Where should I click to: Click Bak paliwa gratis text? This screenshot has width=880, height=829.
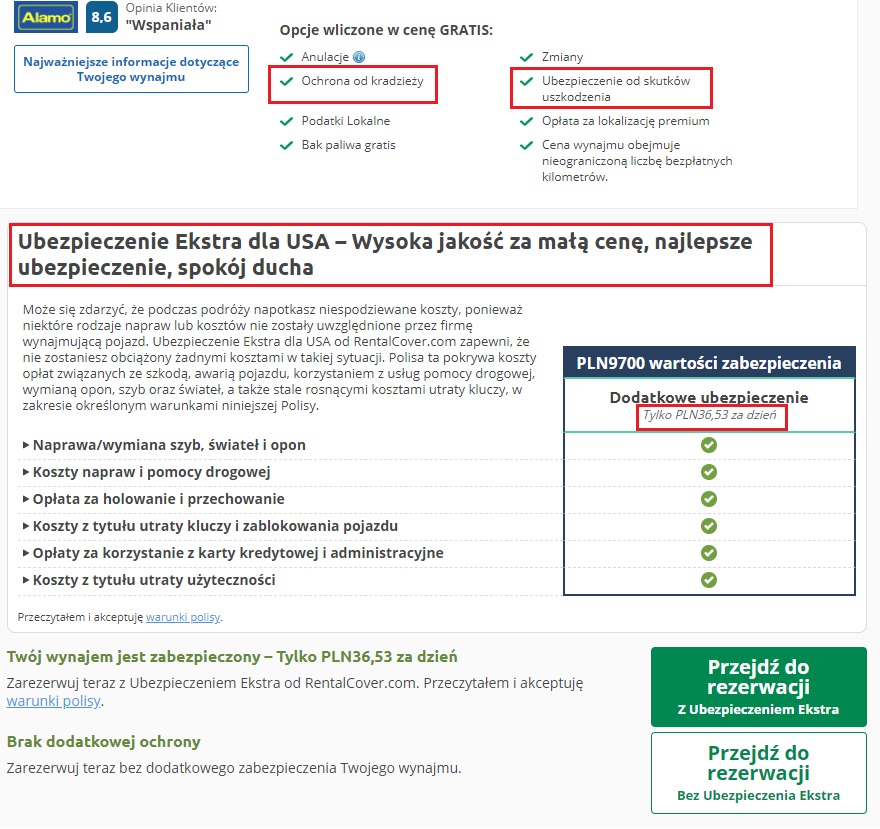tap(349, 145)
